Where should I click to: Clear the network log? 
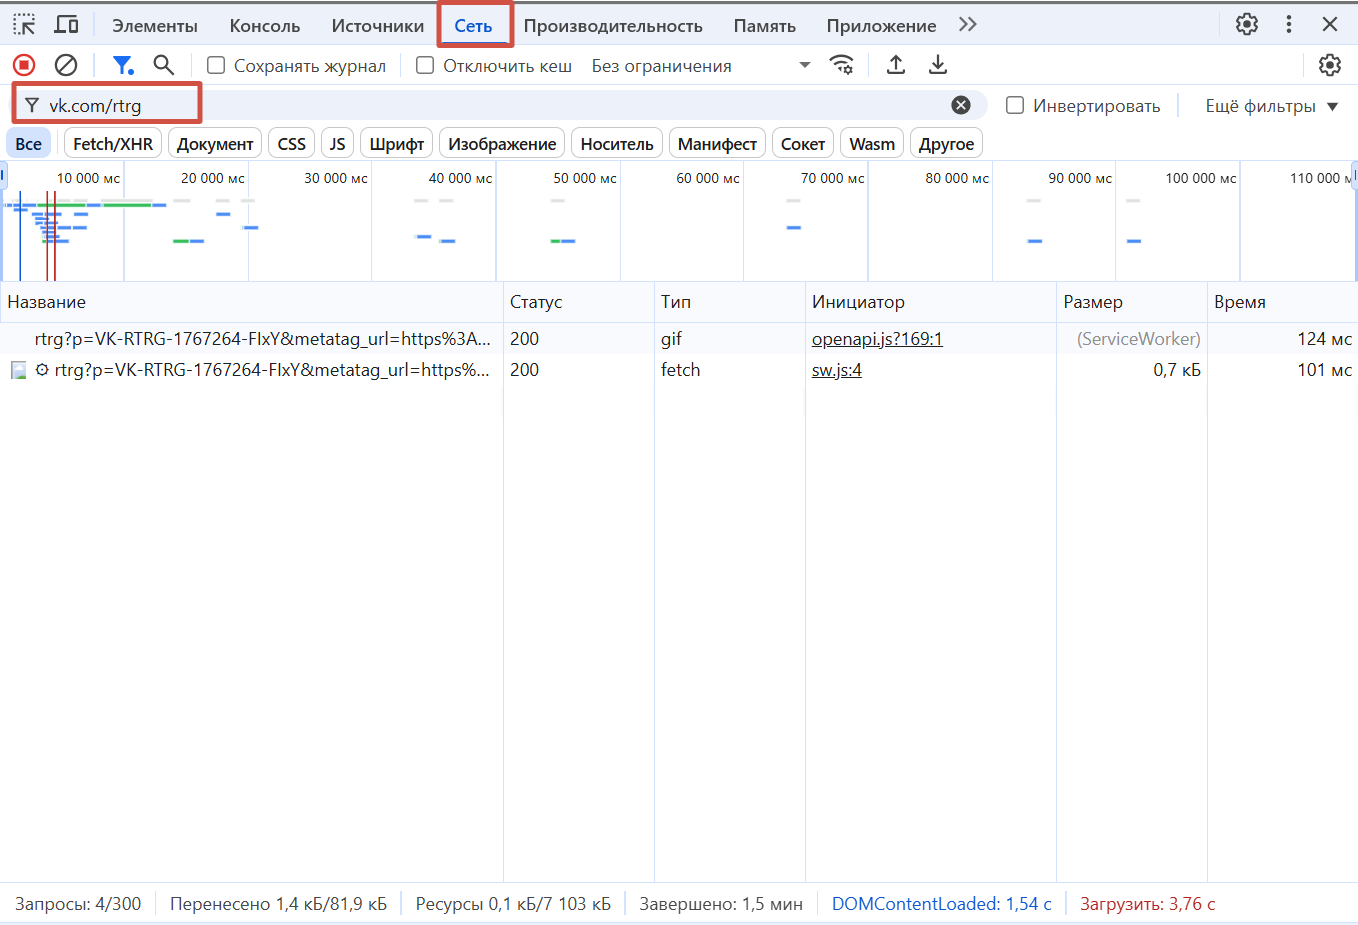click(66, 65)
